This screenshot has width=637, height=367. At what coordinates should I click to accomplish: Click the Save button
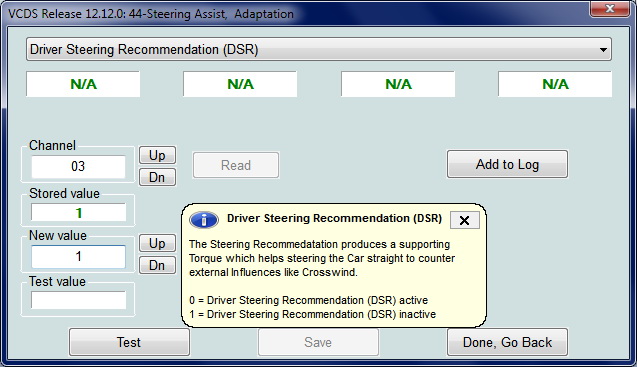(318, 342)
